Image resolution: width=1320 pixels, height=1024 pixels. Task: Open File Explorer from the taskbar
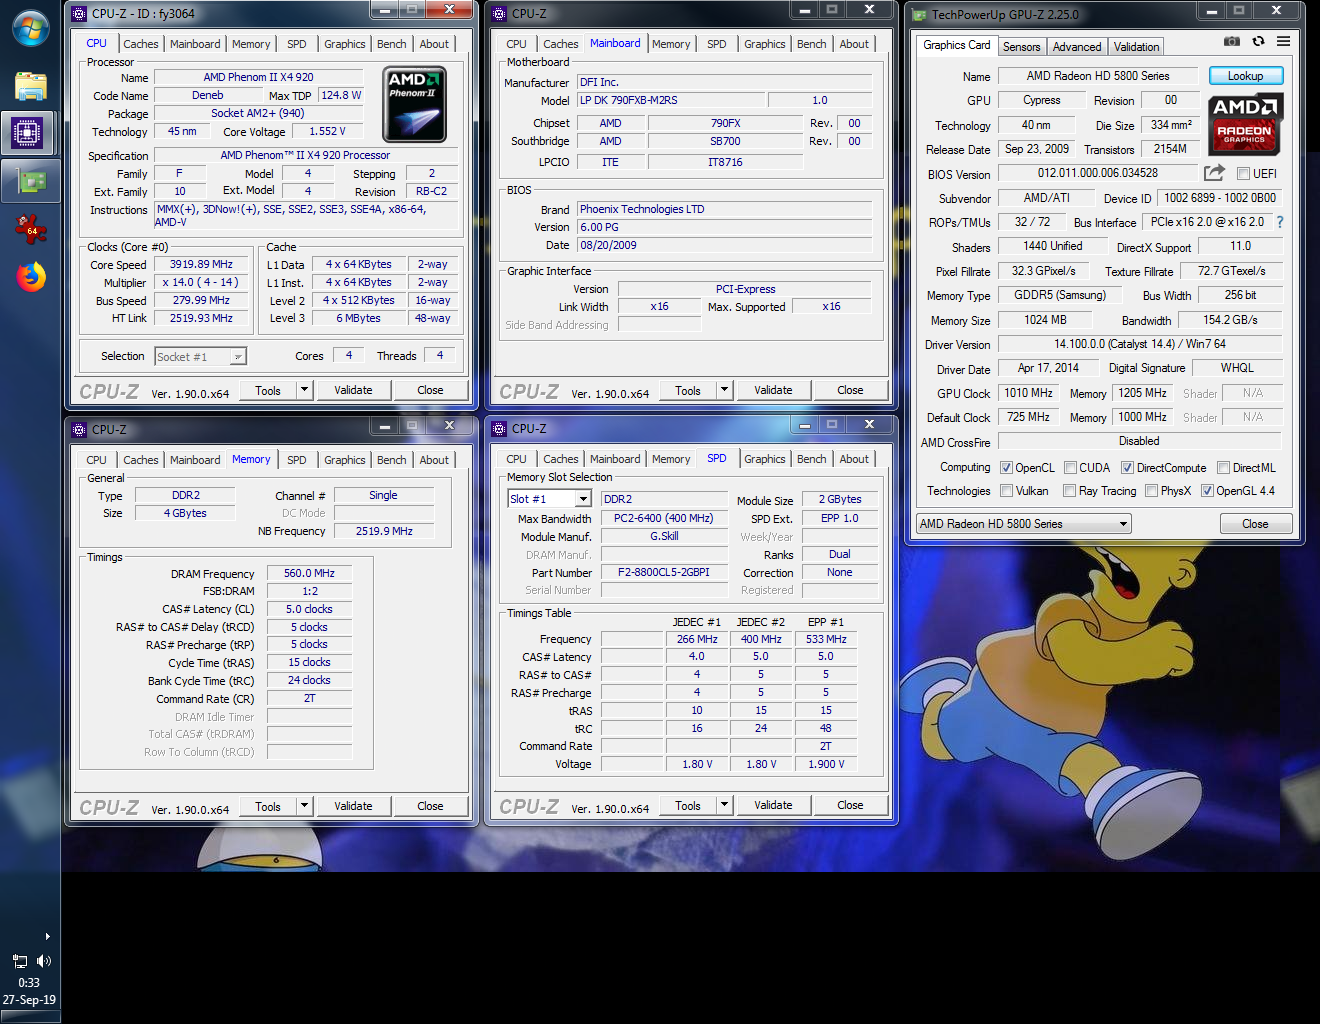click(31, 86)
